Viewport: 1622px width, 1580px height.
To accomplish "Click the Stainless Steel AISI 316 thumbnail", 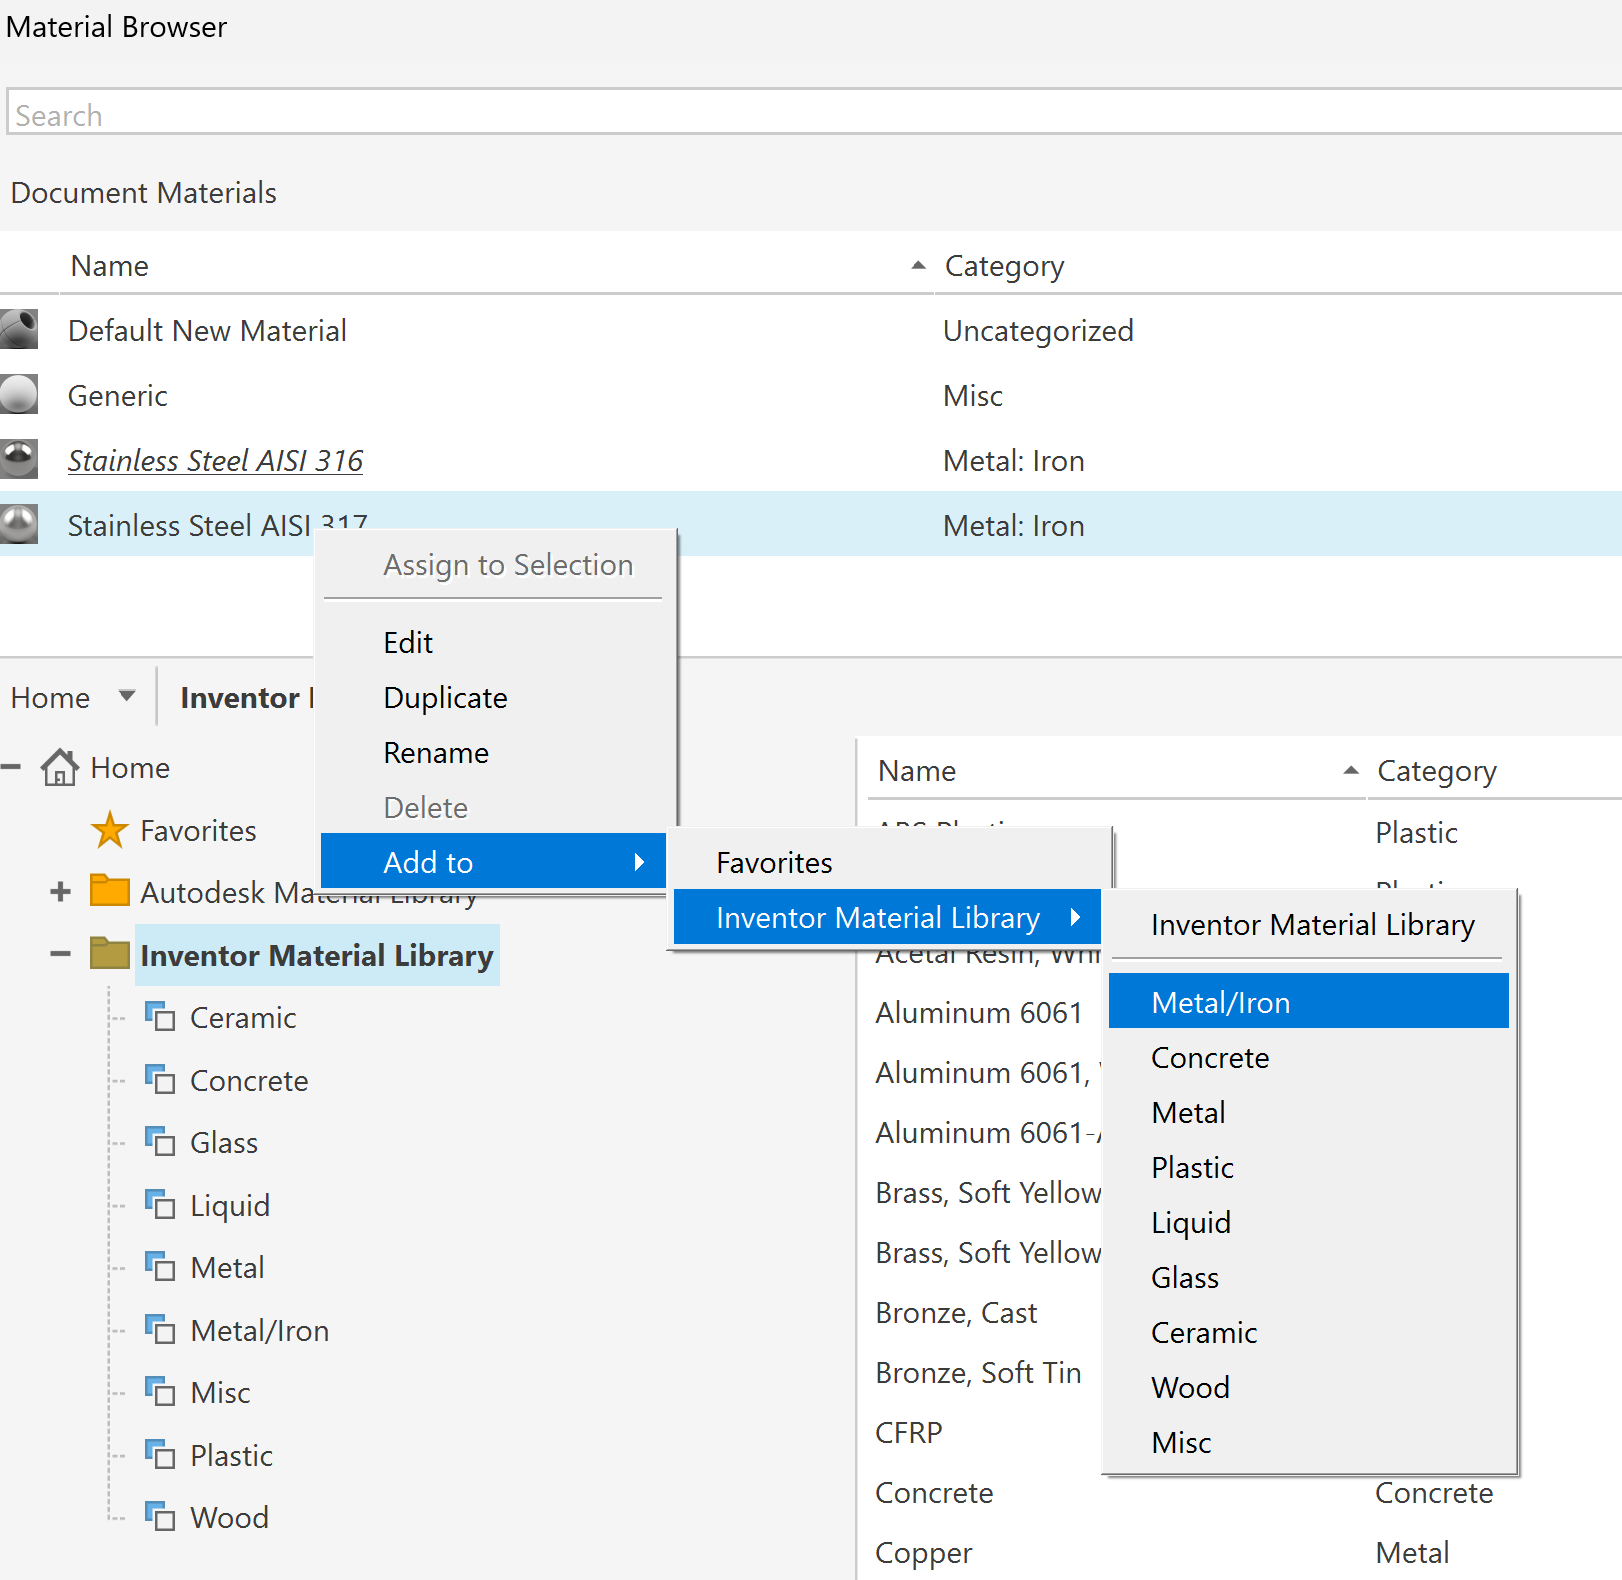I will (19, 460).
